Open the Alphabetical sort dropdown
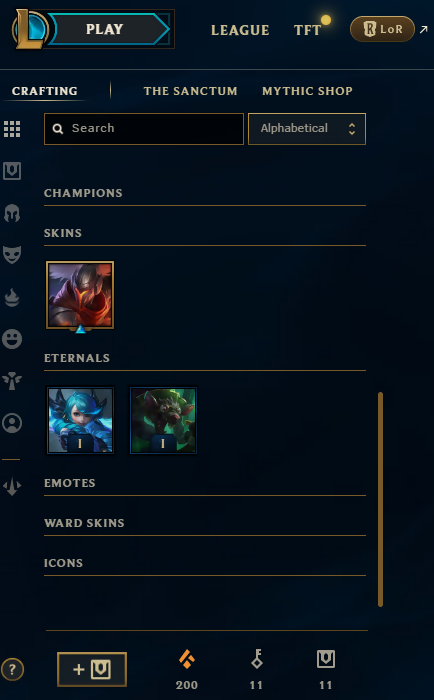Image resolution: width=434 pixels, height=700 pixels. (307, 129)
